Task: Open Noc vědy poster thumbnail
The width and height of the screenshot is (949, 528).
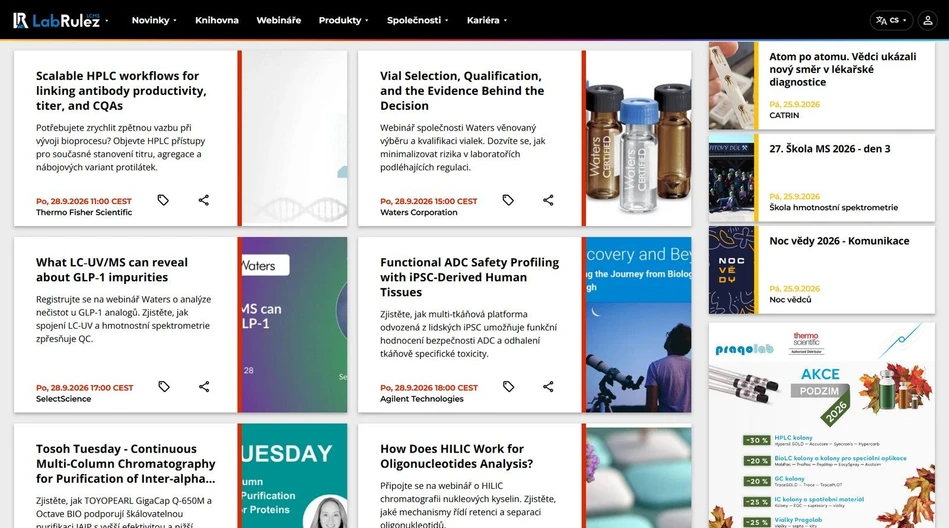Action: tap(732, 270)
